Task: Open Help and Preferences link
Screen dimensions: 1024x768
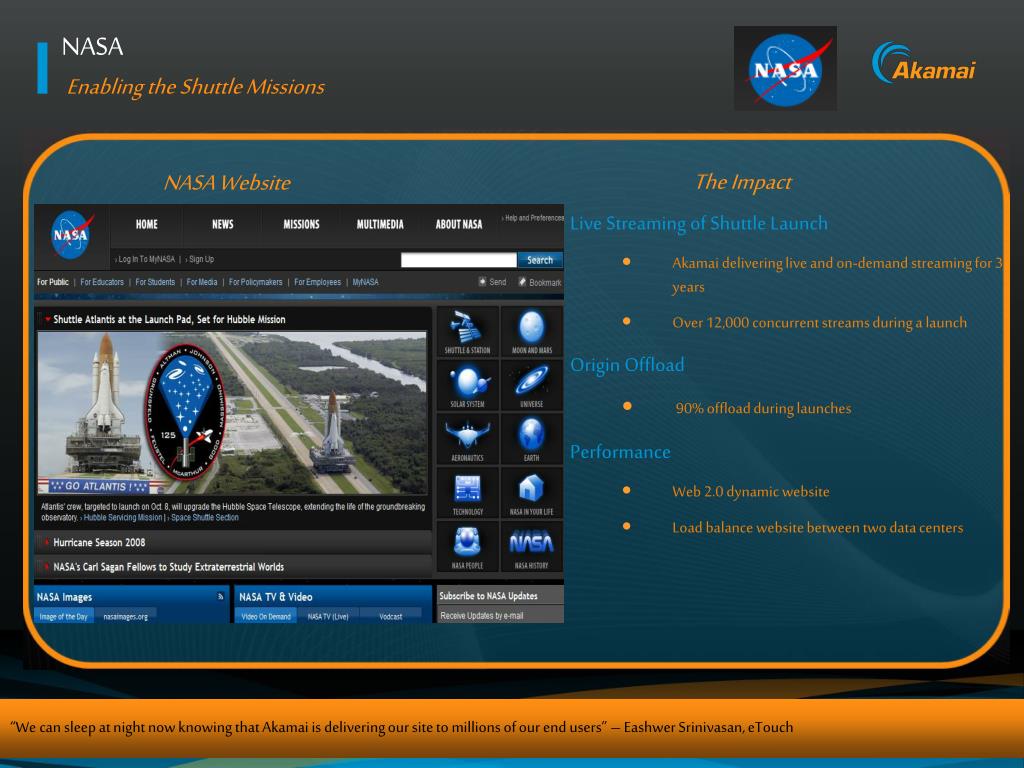Action: [x=534, y=218]
